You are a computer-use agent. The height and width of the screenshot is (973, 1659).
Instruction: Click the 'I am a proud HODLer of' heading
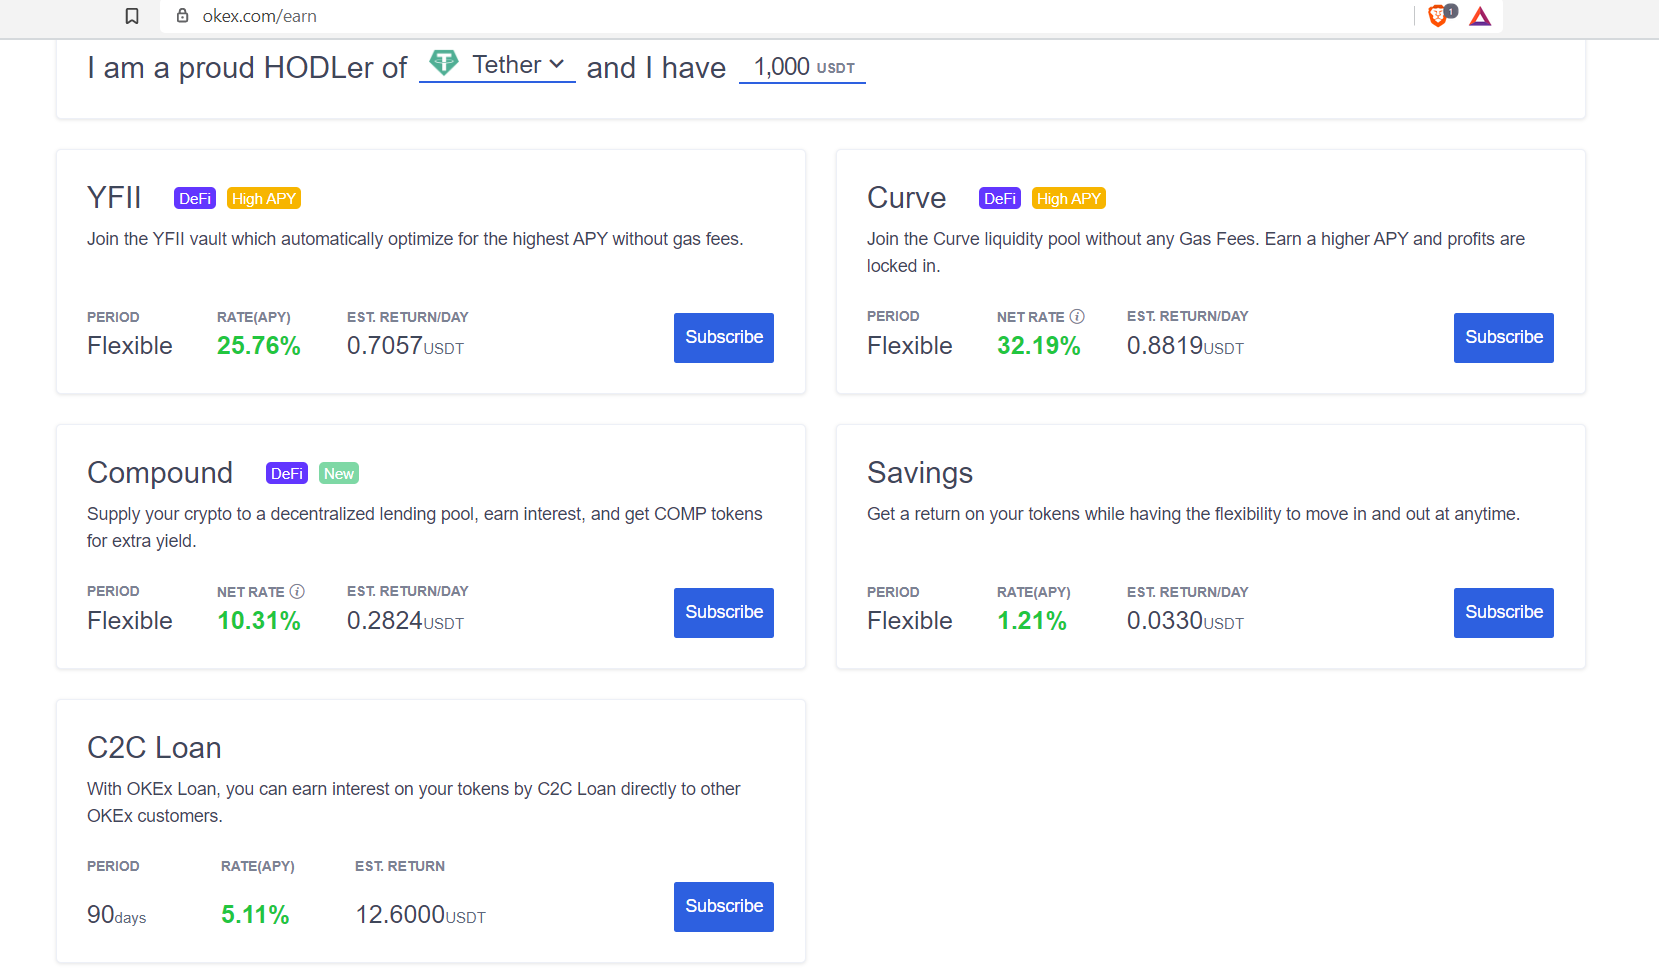click(247, 67)
